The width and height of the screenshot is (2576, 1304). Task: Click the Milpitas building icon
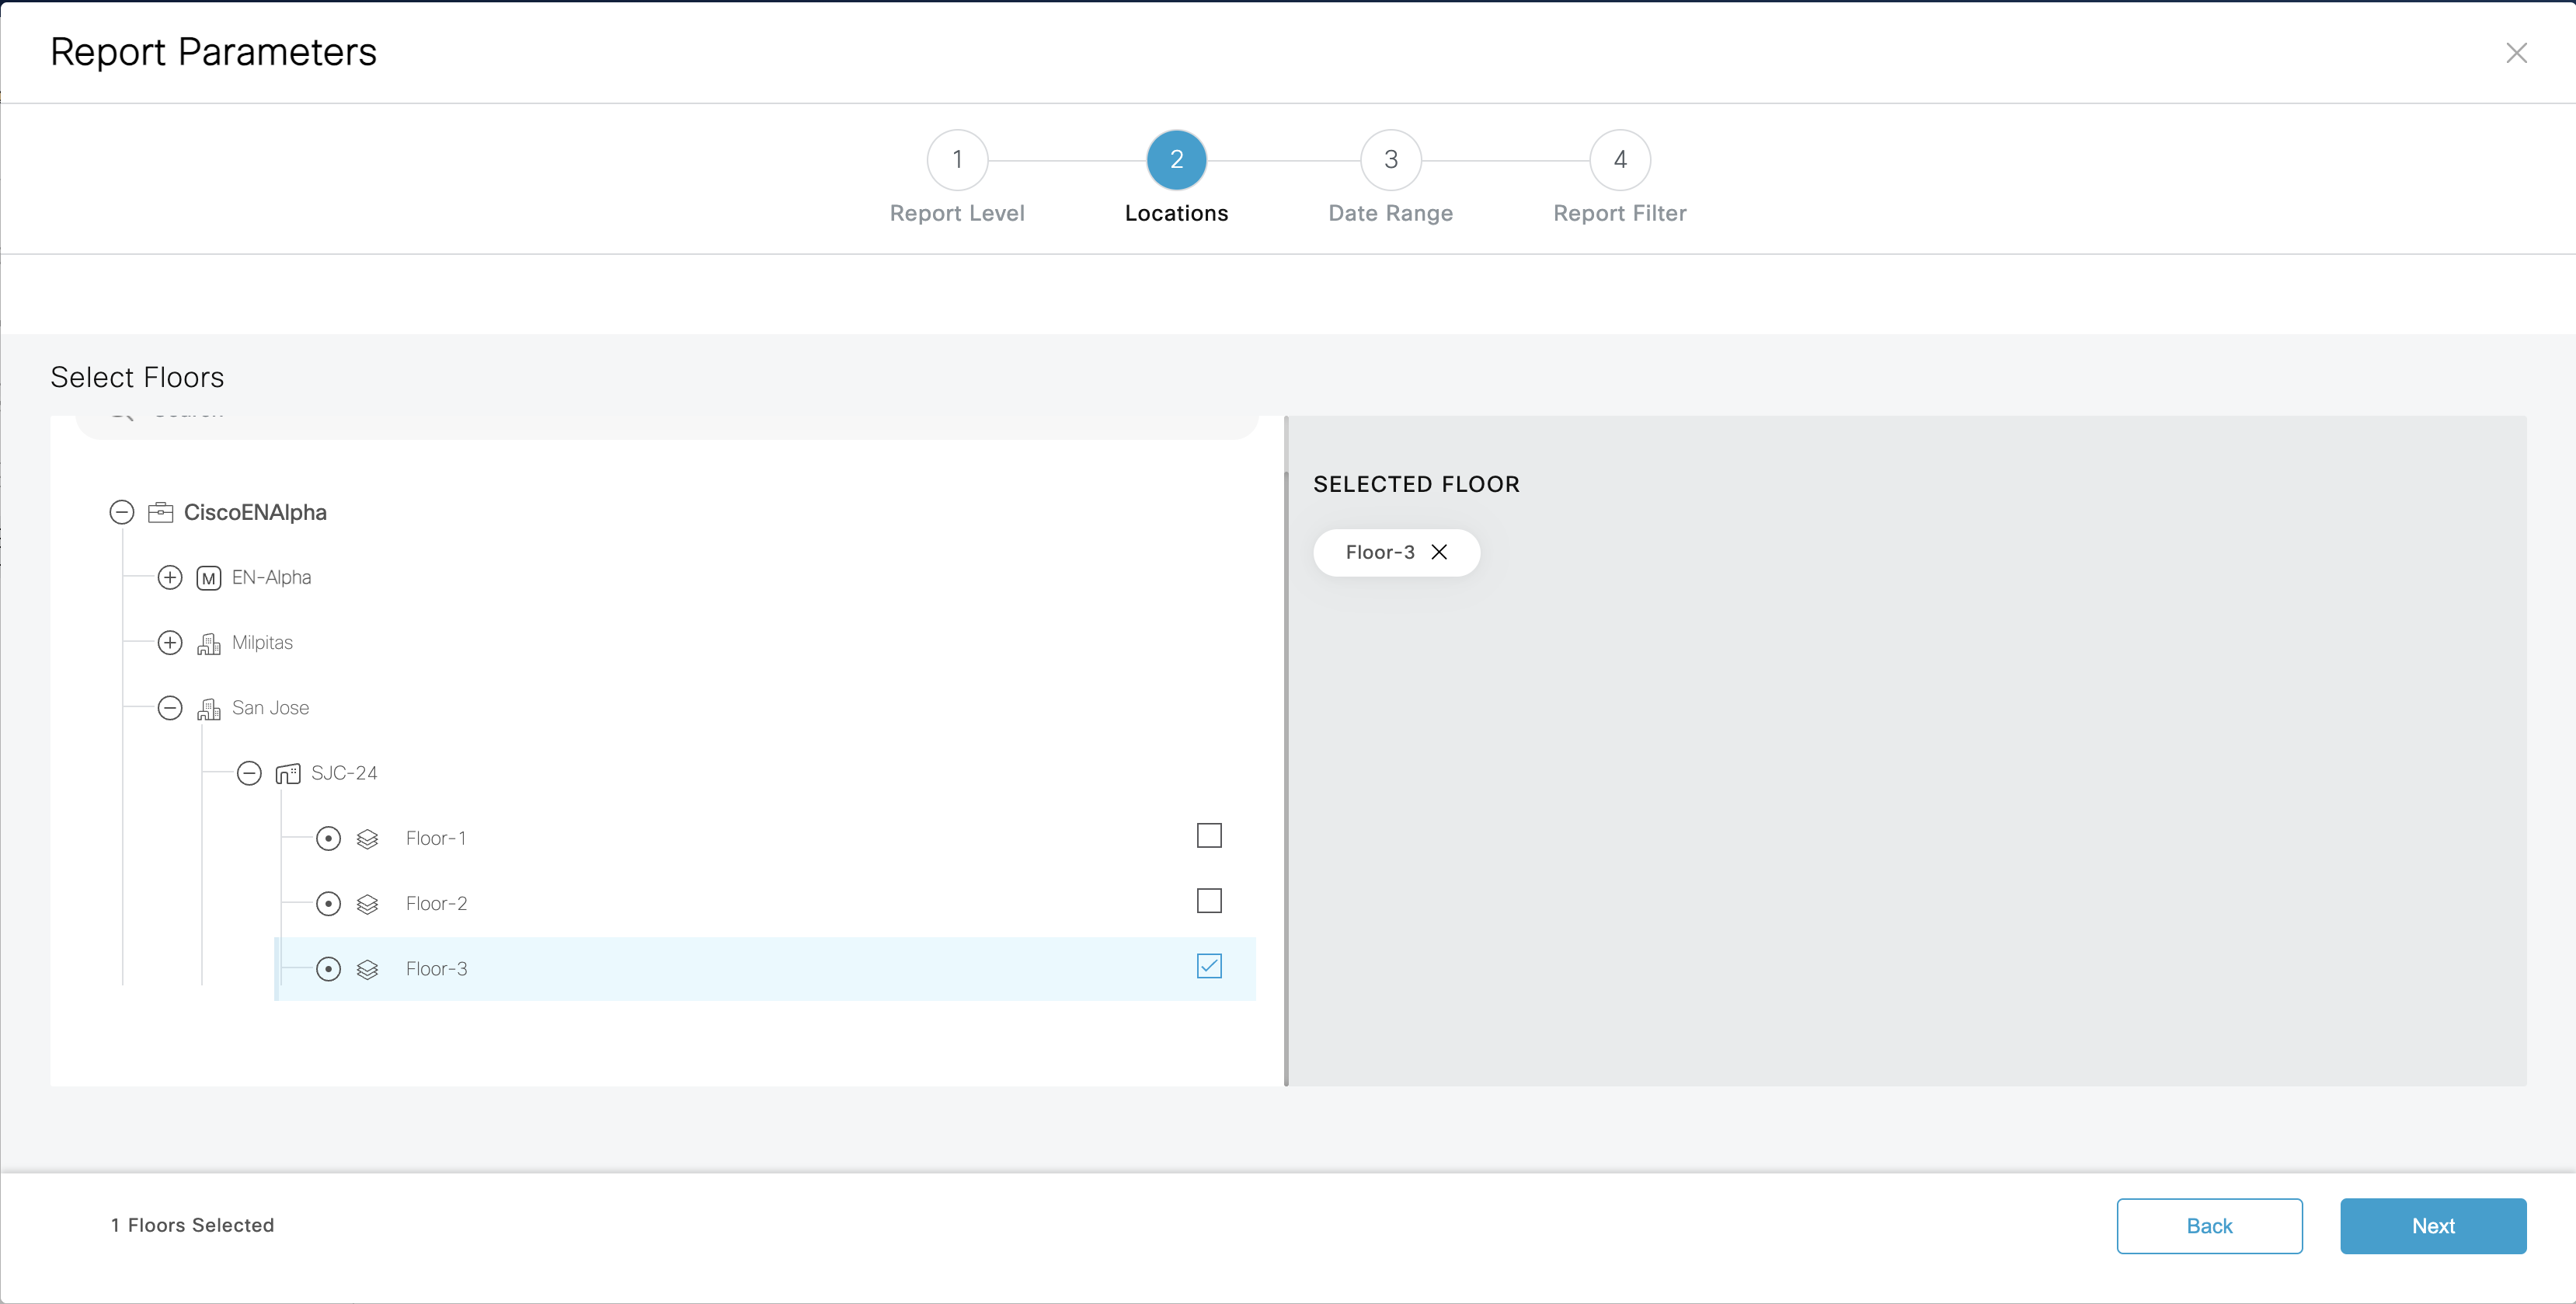tap(209, 643)
